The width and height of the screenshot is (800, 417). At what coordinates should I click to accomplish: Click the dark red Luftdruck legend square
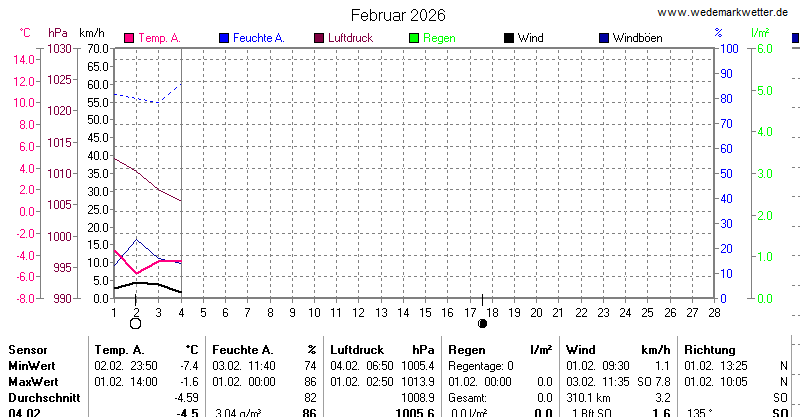tap(320, 38)
